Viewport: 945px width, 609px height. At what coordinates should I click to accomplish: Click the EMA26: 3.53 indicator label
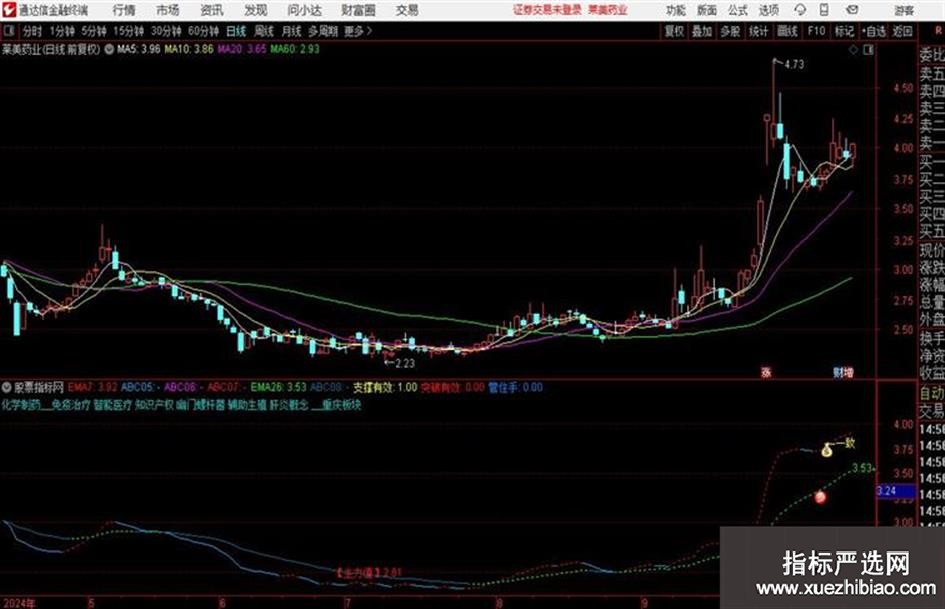tap(278, 387)
